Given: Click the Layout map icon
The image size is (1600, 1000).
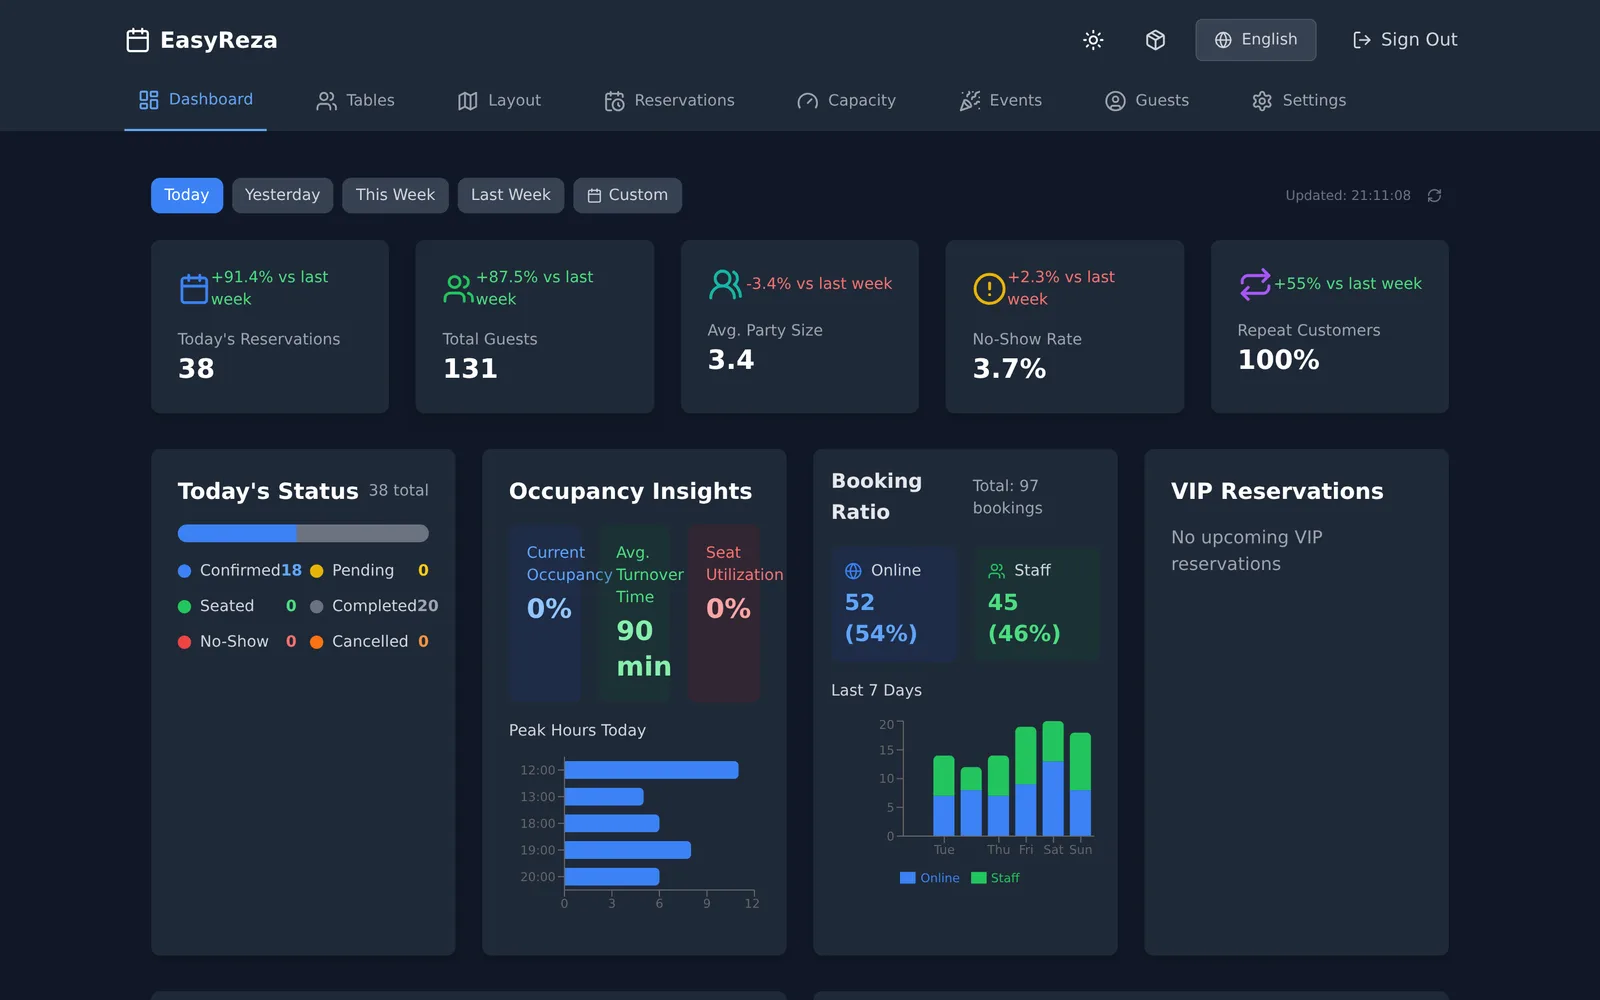Looking at the screenshot, I should click(468, 101).
